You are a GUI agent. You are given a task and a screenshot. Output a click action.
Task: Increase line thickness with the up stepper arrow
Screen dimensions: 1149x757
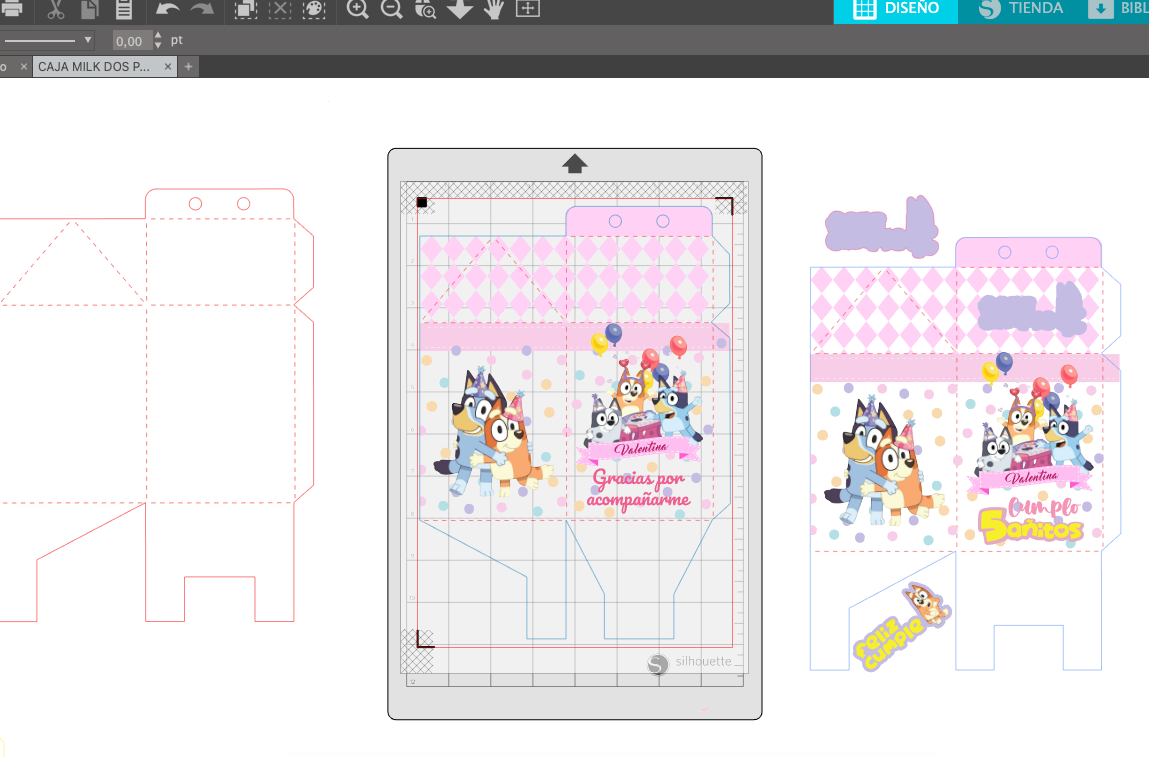point(158,35)
